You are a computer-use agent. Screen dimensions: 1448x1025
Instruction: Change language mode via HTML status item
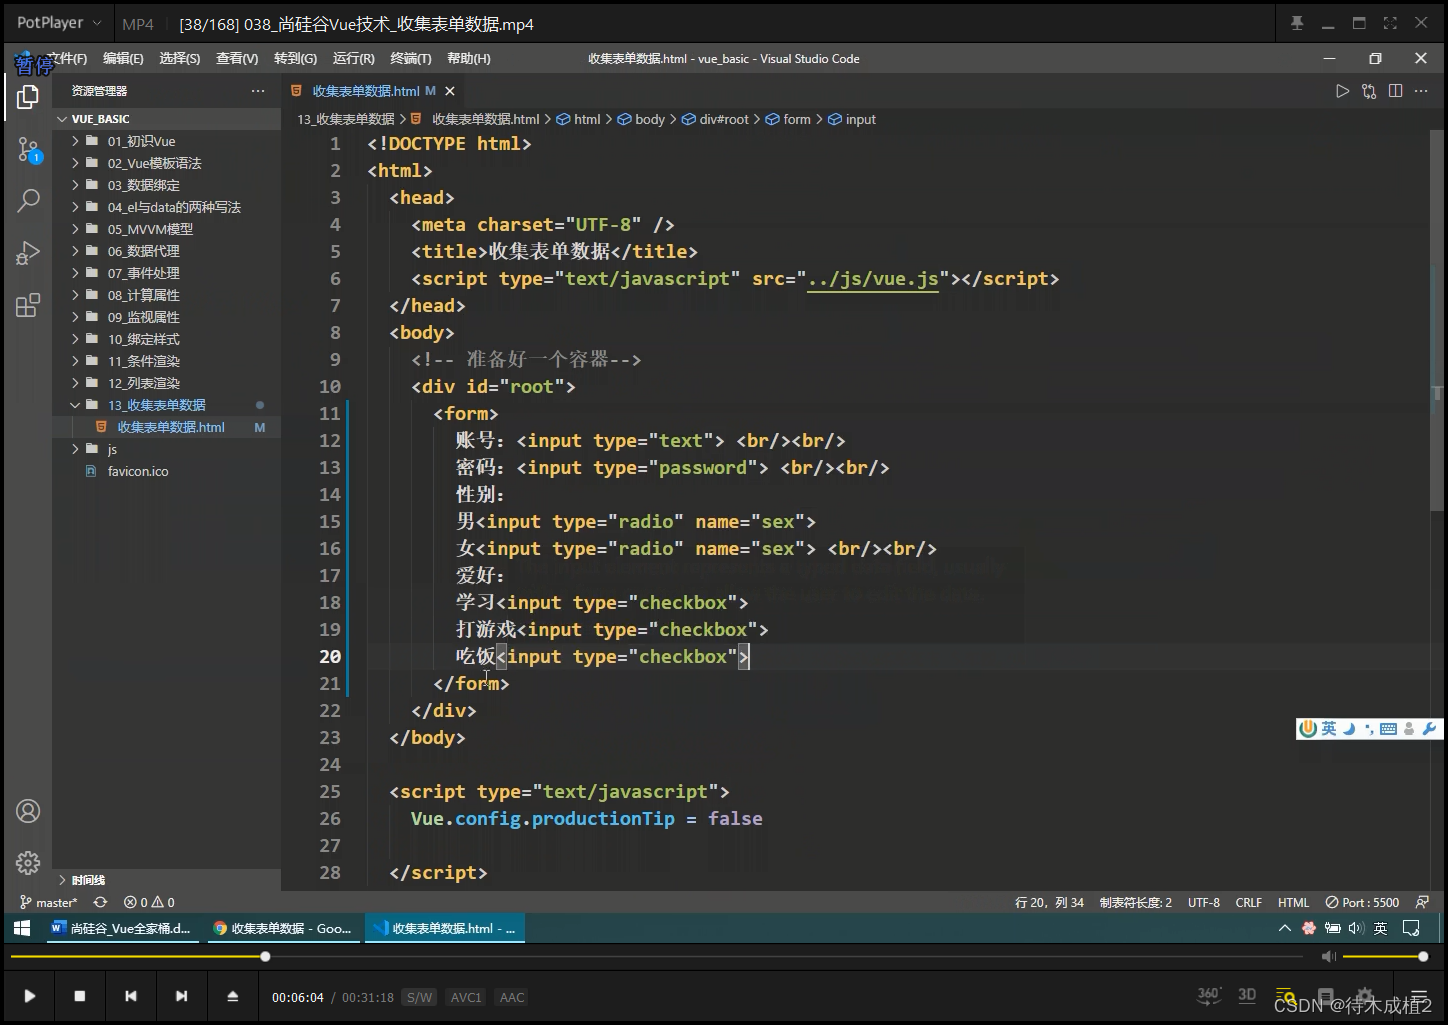point(1293,902)
